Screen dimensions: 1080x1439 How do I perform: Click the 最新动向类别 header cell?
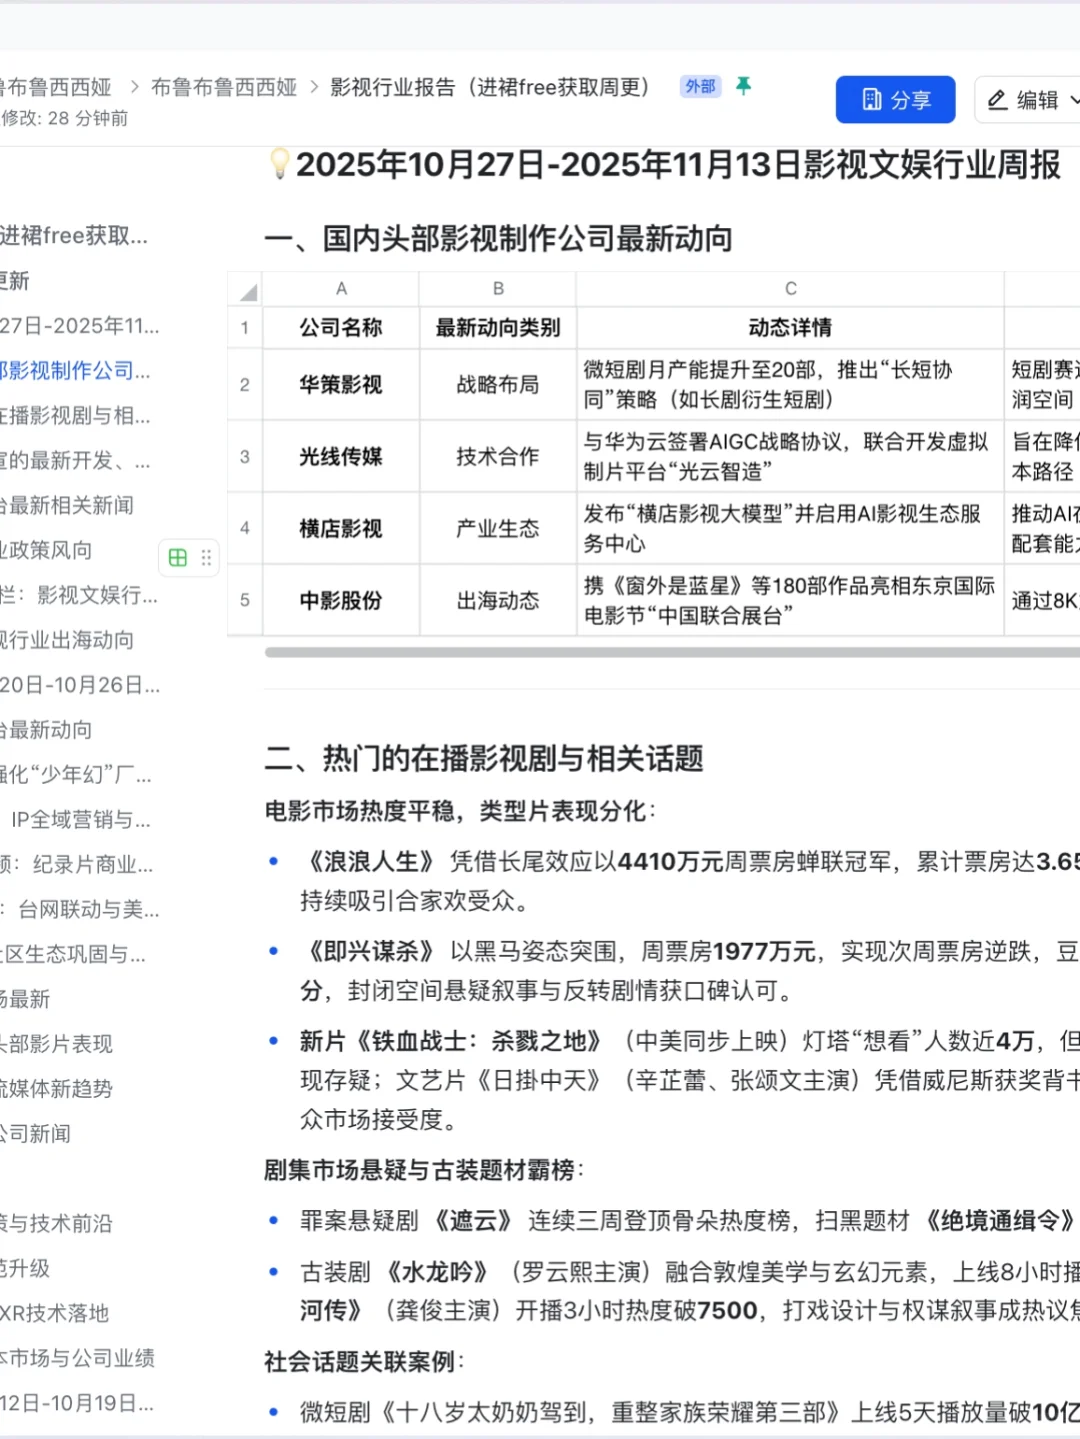498,328
